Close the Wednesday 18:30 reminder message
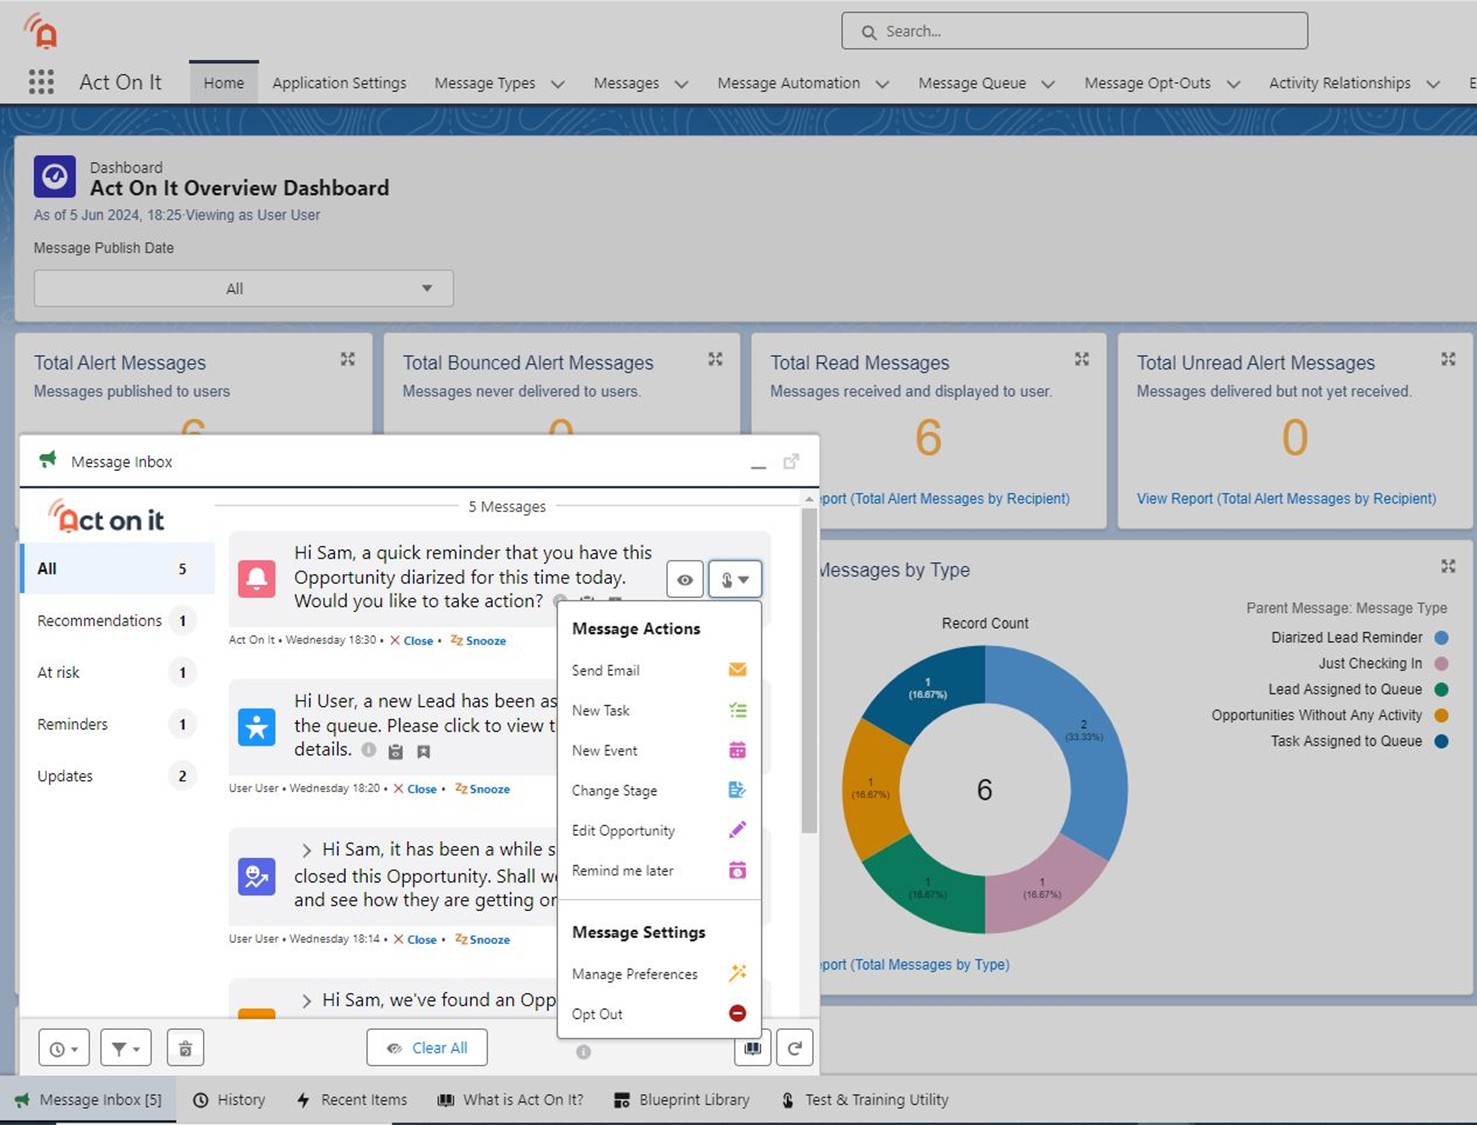This screenshot has width=1477, height=1125. (x=412, y=641)
